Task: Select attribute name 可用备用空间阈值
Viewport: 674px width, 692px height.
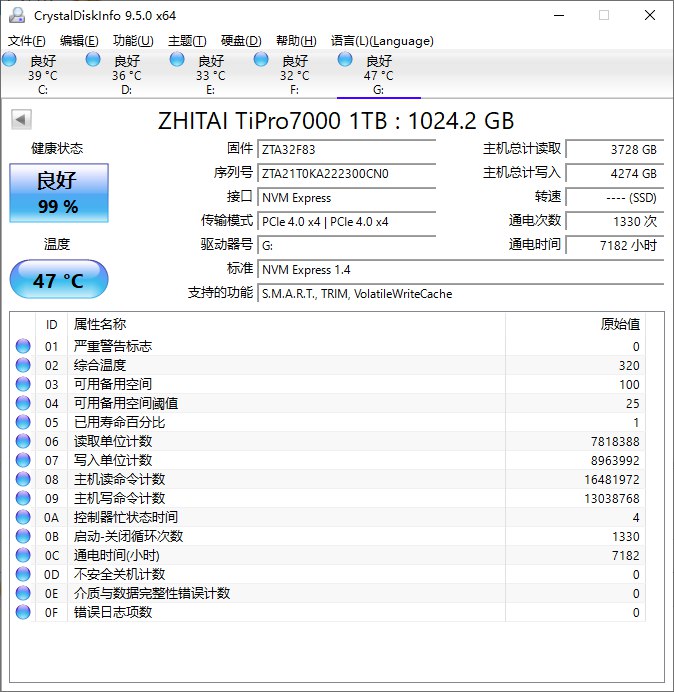Action: [126, 403]
